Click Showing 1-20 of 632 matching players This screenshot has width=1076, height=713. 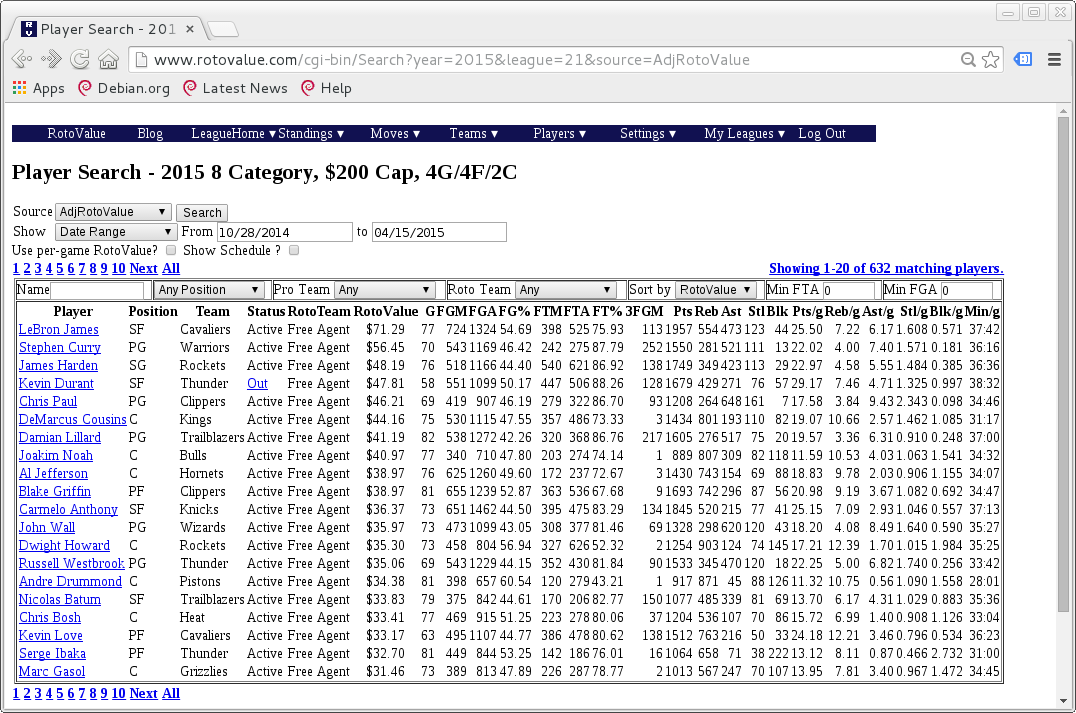click(886, 268)
